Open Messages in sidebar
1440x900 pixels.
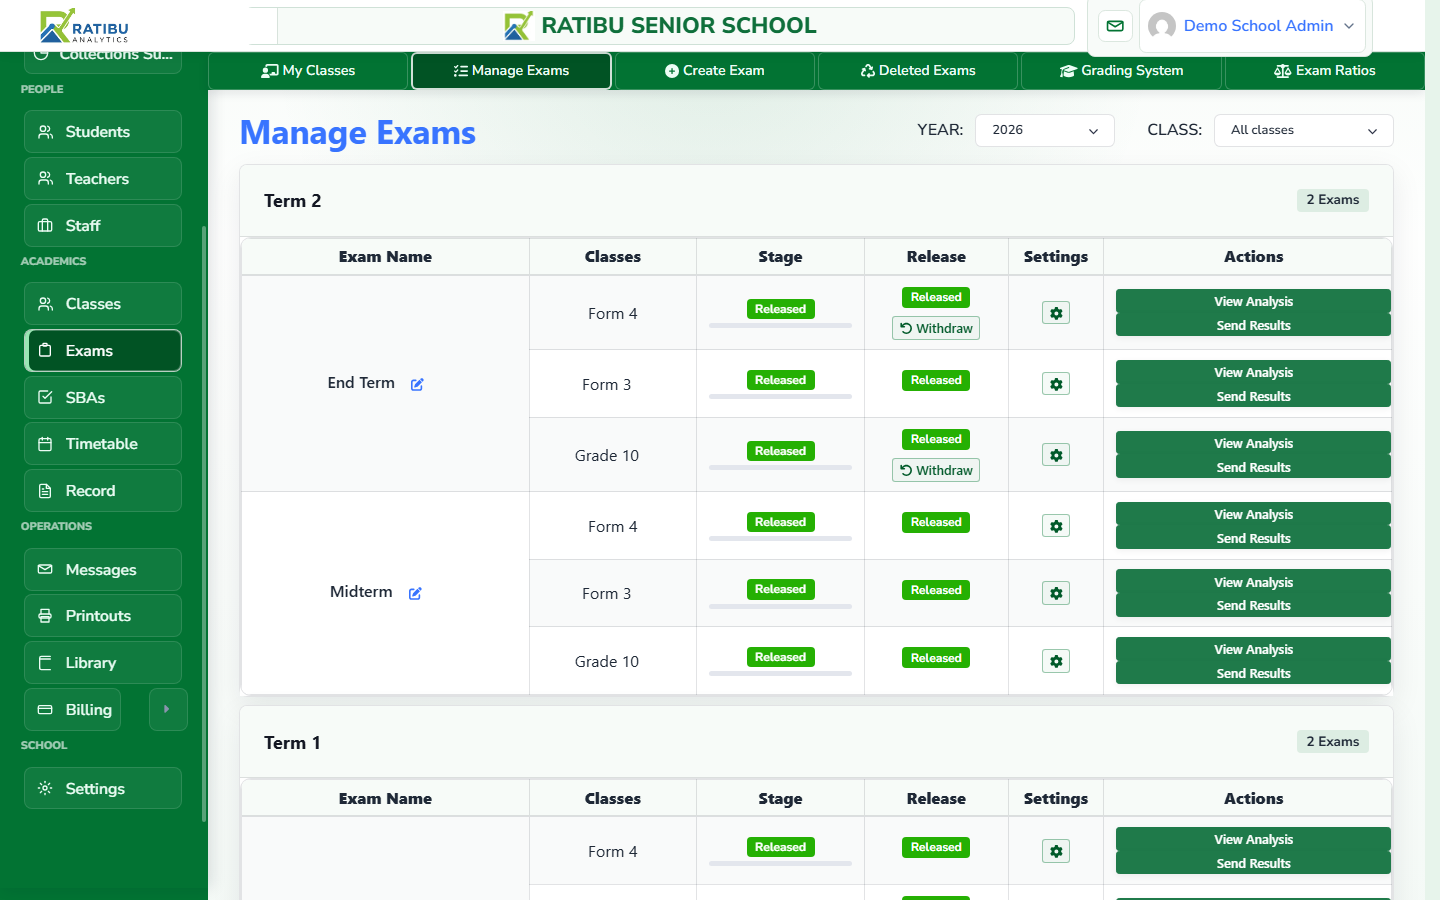[x=103, y=569]
